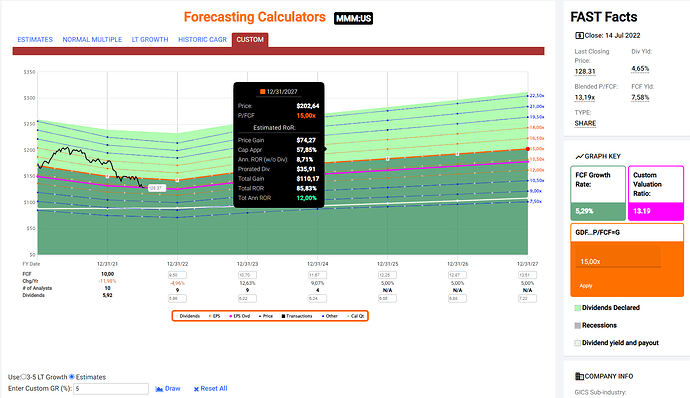
Task: Edit Dividends field for 12/31/22
Action: 177,298
